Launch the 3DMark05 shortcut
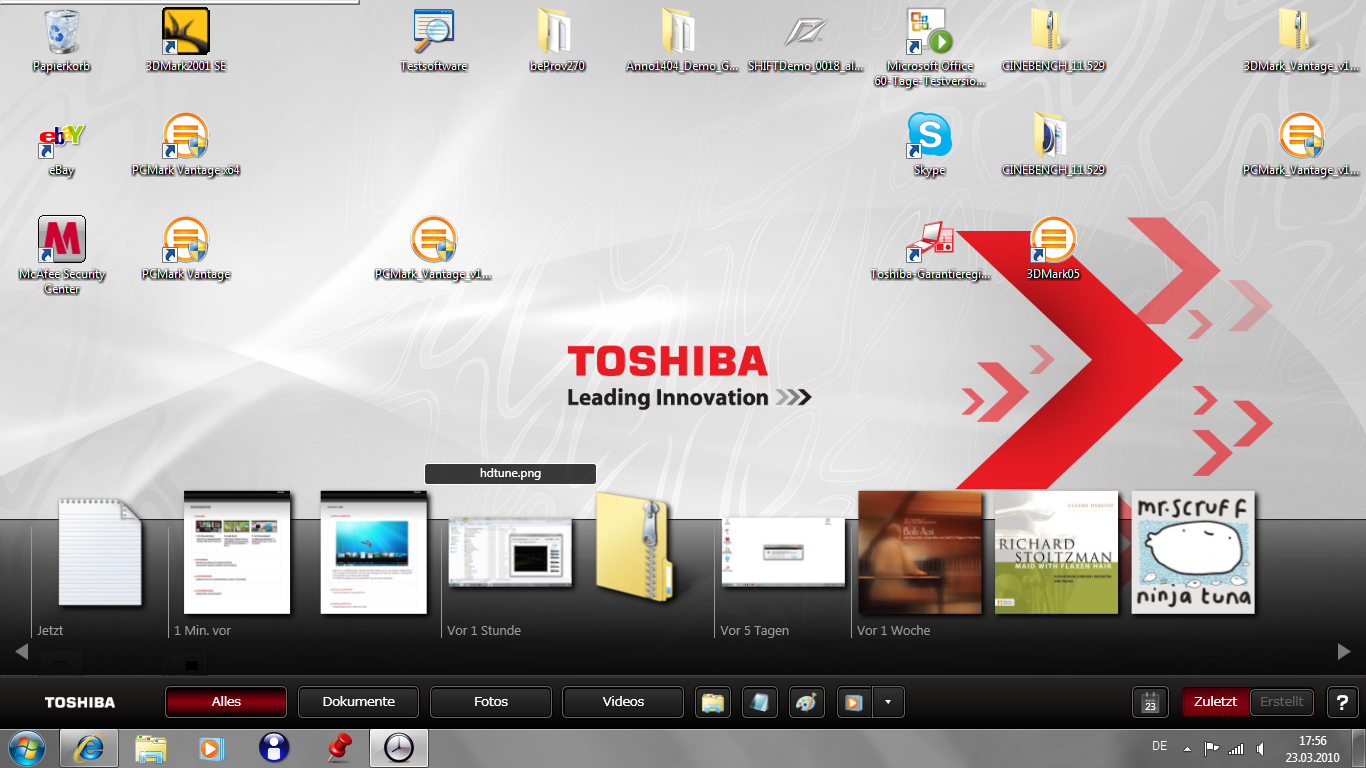The height and width of the screenshot is (768, 1366). [1053, 248]
